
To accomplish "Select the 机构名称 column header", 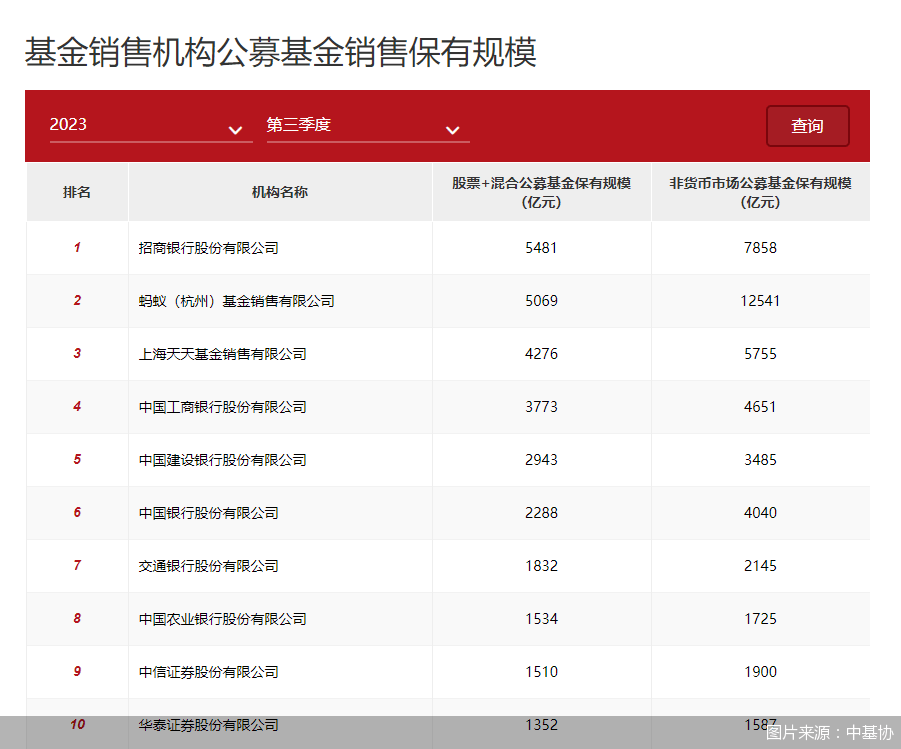I will click(280, 192).
